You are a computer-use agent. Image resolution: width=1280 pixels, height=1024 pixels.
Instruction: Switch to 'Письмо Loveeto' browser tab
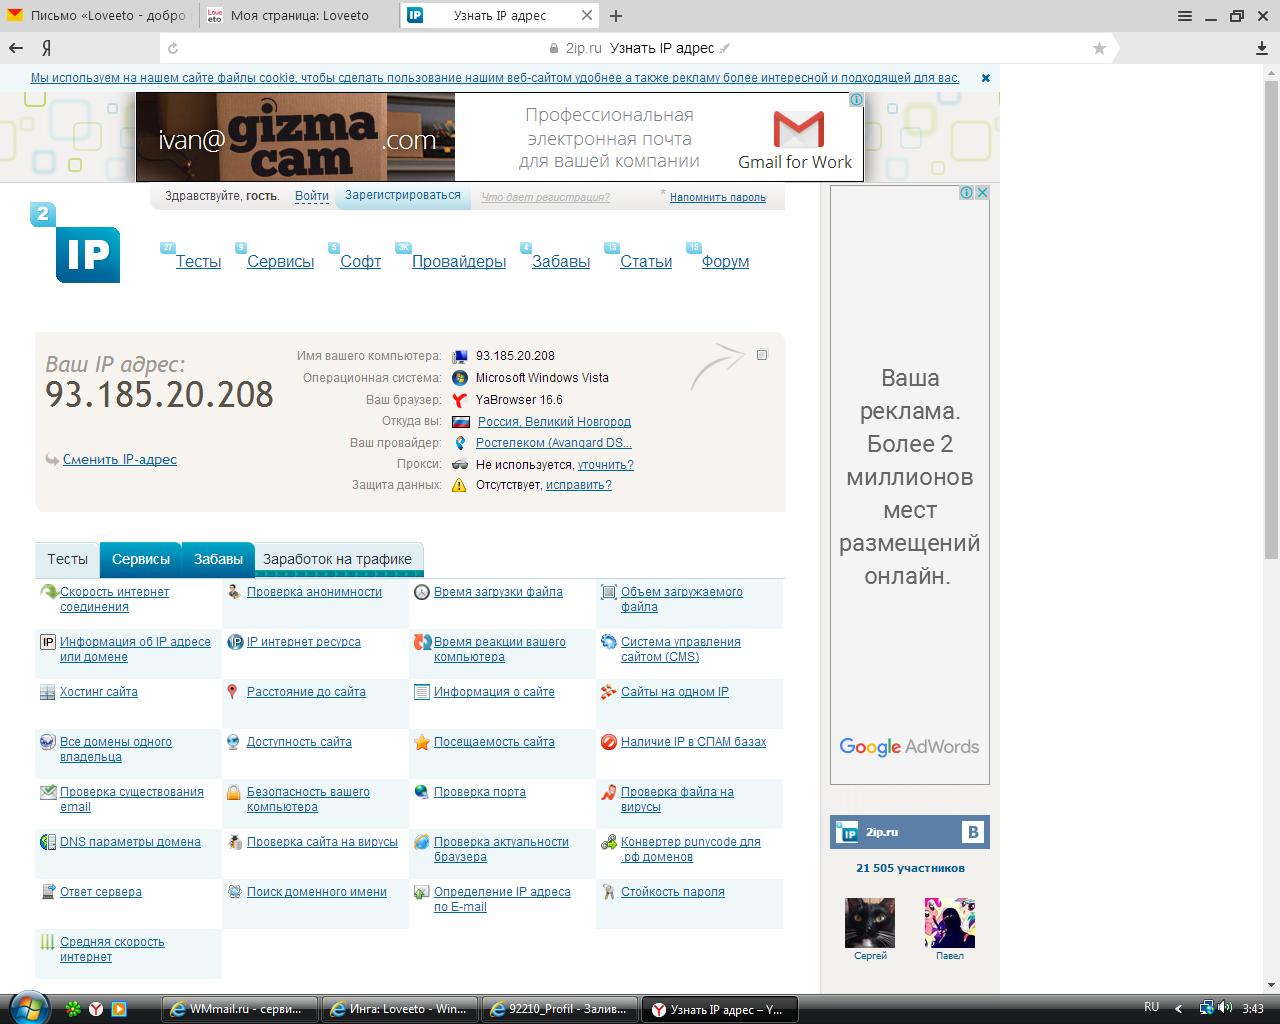pos(100,16)
